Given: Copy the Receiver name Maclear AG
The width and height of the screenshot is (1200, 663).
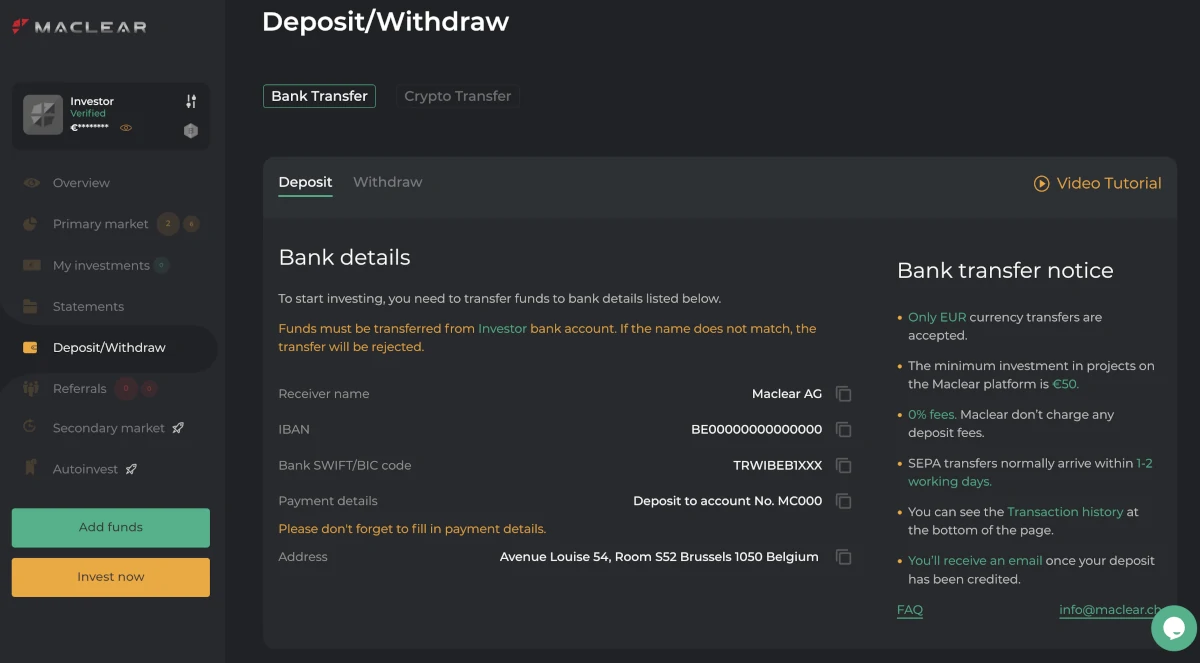Looking at the screenshot, I should pos(843,394).
